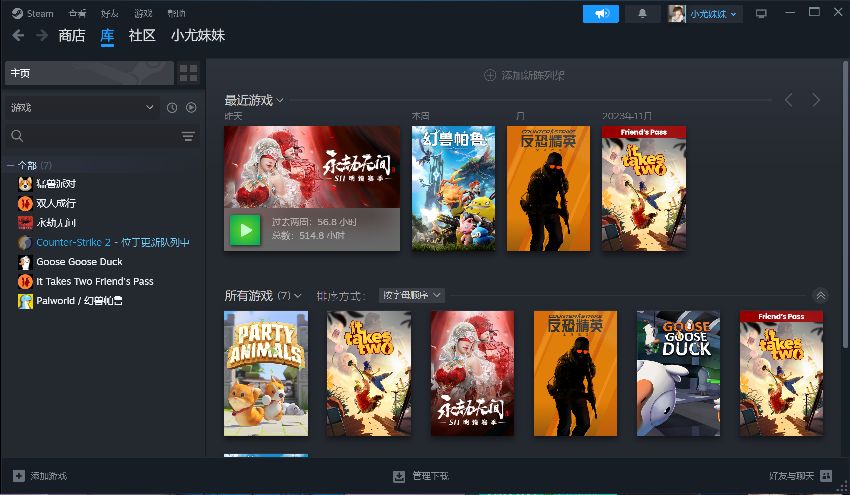Screen dimensions: 850x495
Task: Open the 好友 menu
Action: pyautogui.click(x=110, y=14)
